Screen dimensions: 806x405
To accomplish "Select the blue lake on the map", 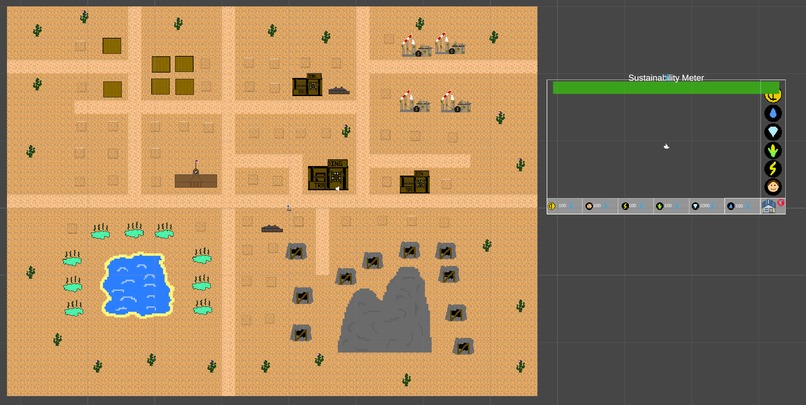I will point(137,285).
